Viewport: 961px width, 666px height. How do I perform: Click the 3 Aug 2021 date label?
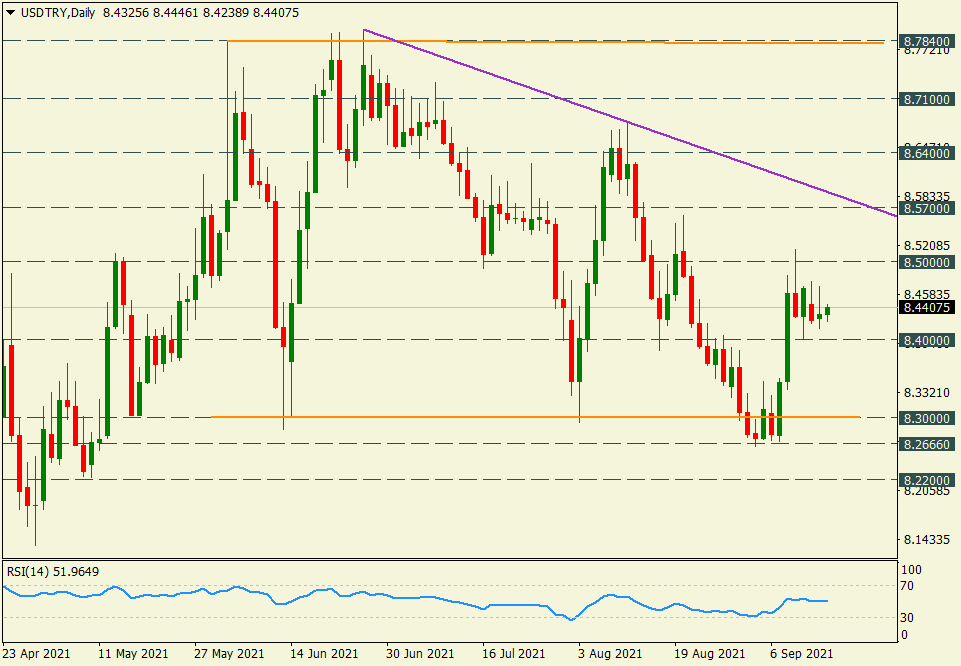pyautogui.click(x=610, y=654)
